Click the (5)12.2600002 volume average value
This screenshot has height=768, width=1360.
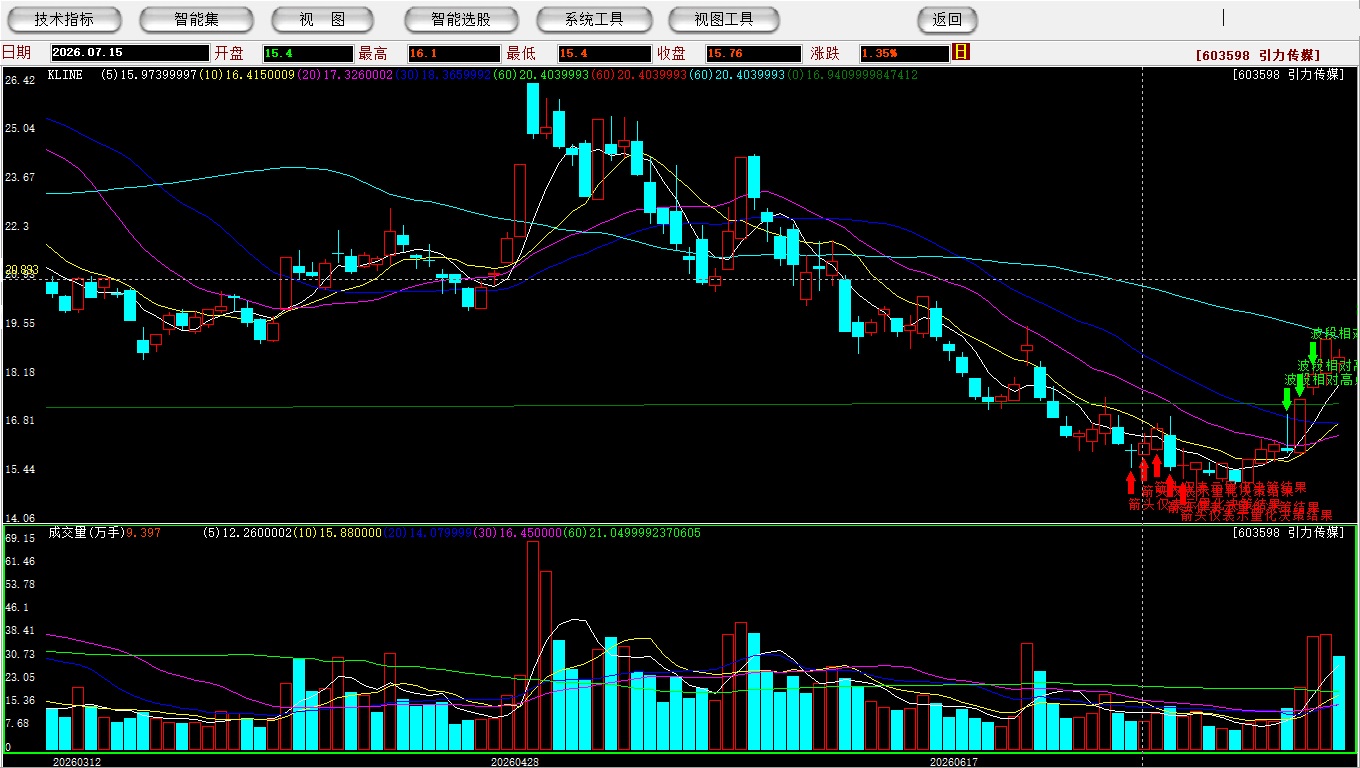click(250, 533)
